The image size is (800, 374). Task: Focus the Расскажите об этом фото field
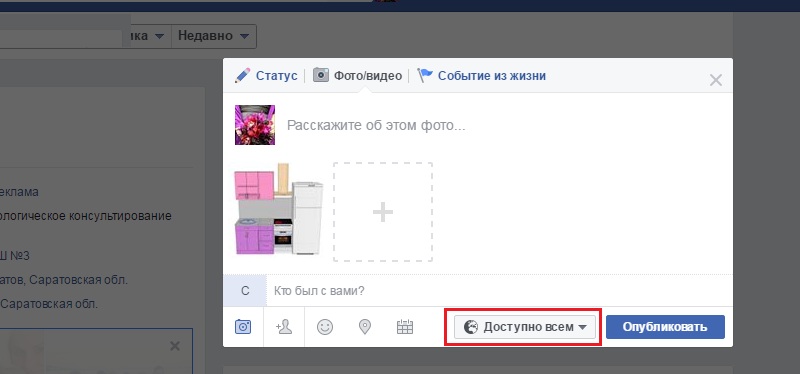point(377,126)
